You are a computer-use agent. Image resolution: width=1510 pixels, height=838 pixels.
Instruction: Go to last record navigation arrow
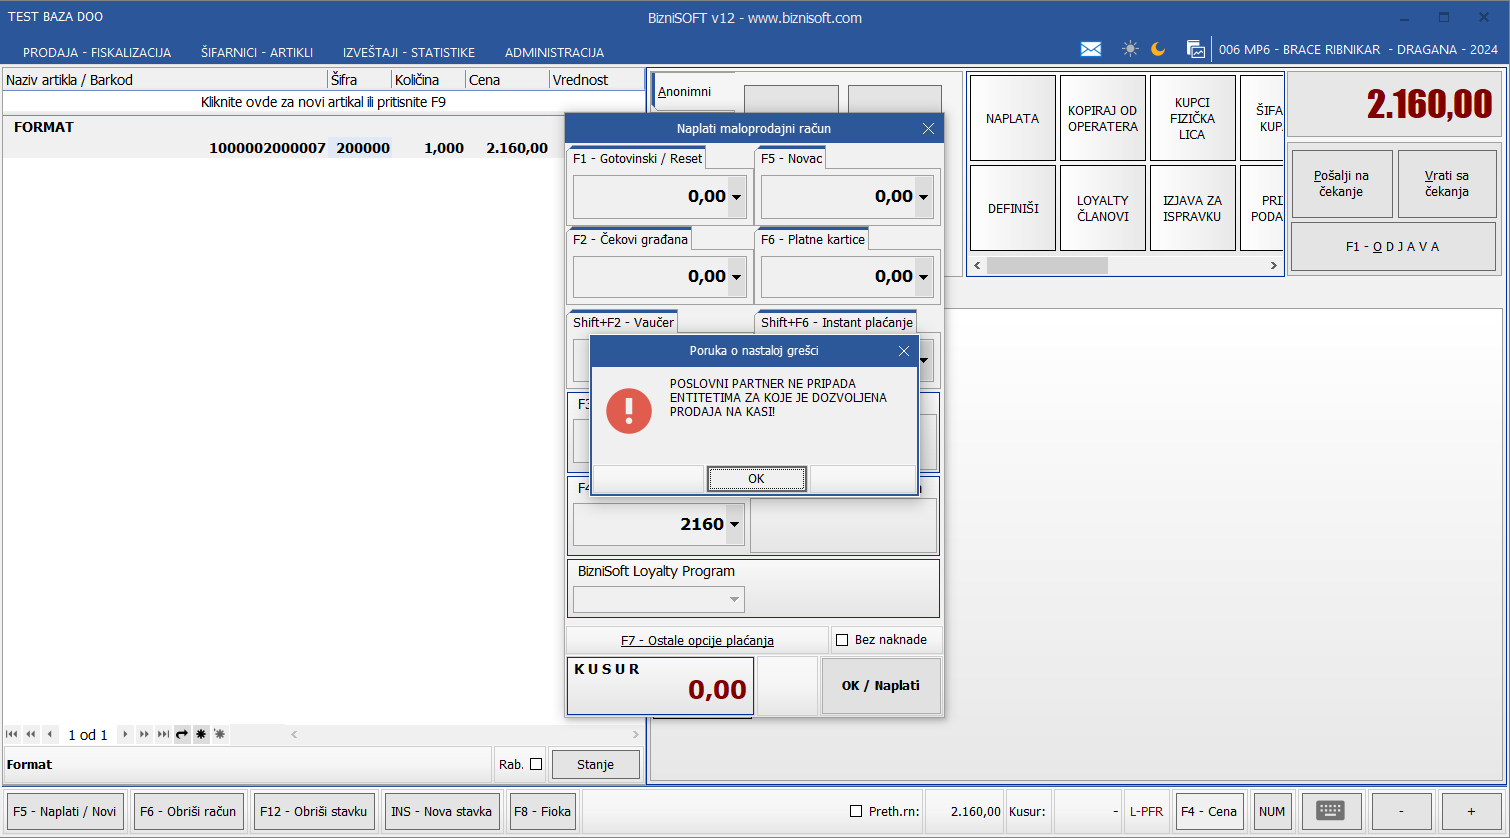point(163,734)
